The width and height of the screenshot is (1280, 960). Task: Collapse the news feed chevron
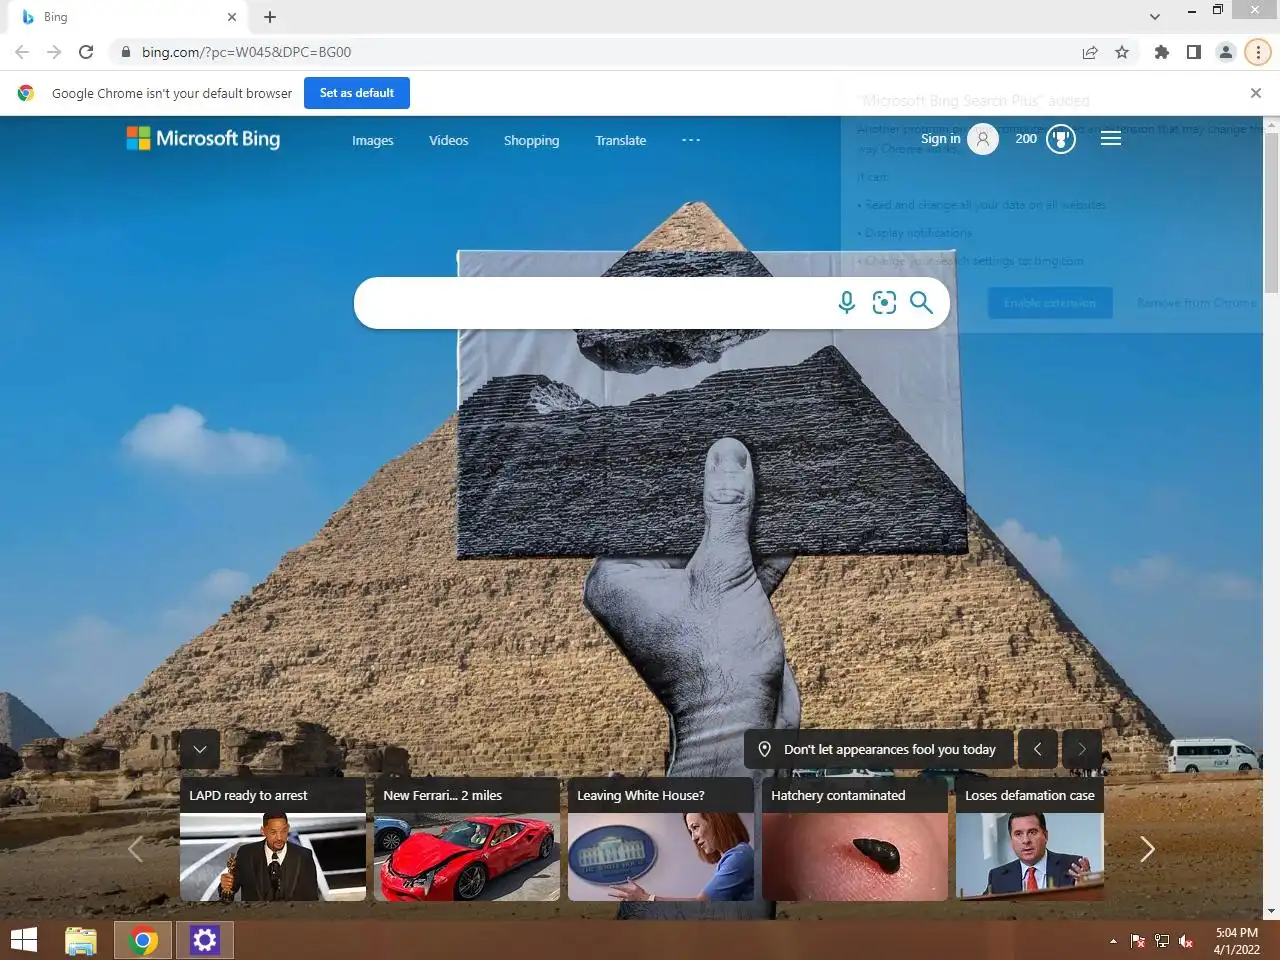[200, 749]
